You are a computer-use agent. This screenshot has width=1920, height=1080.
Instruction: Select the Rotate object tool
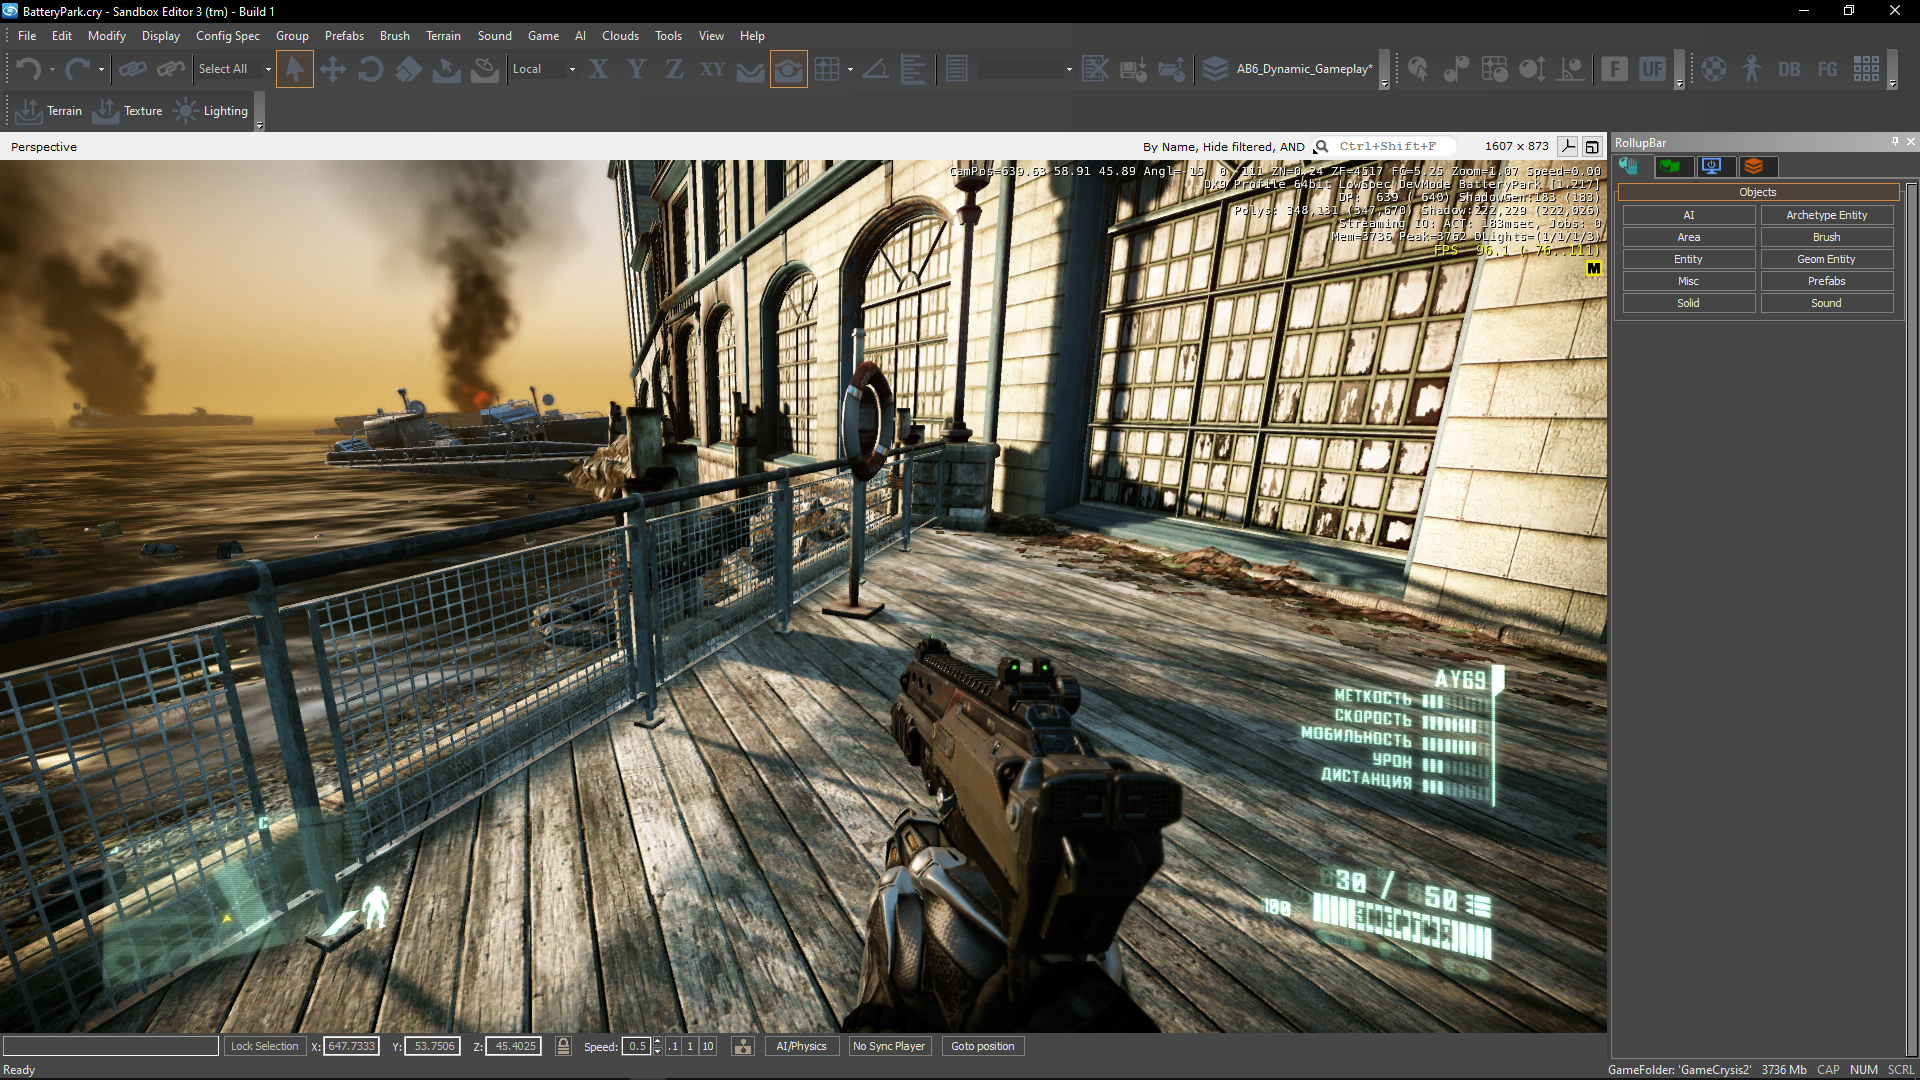pos(370,69)
